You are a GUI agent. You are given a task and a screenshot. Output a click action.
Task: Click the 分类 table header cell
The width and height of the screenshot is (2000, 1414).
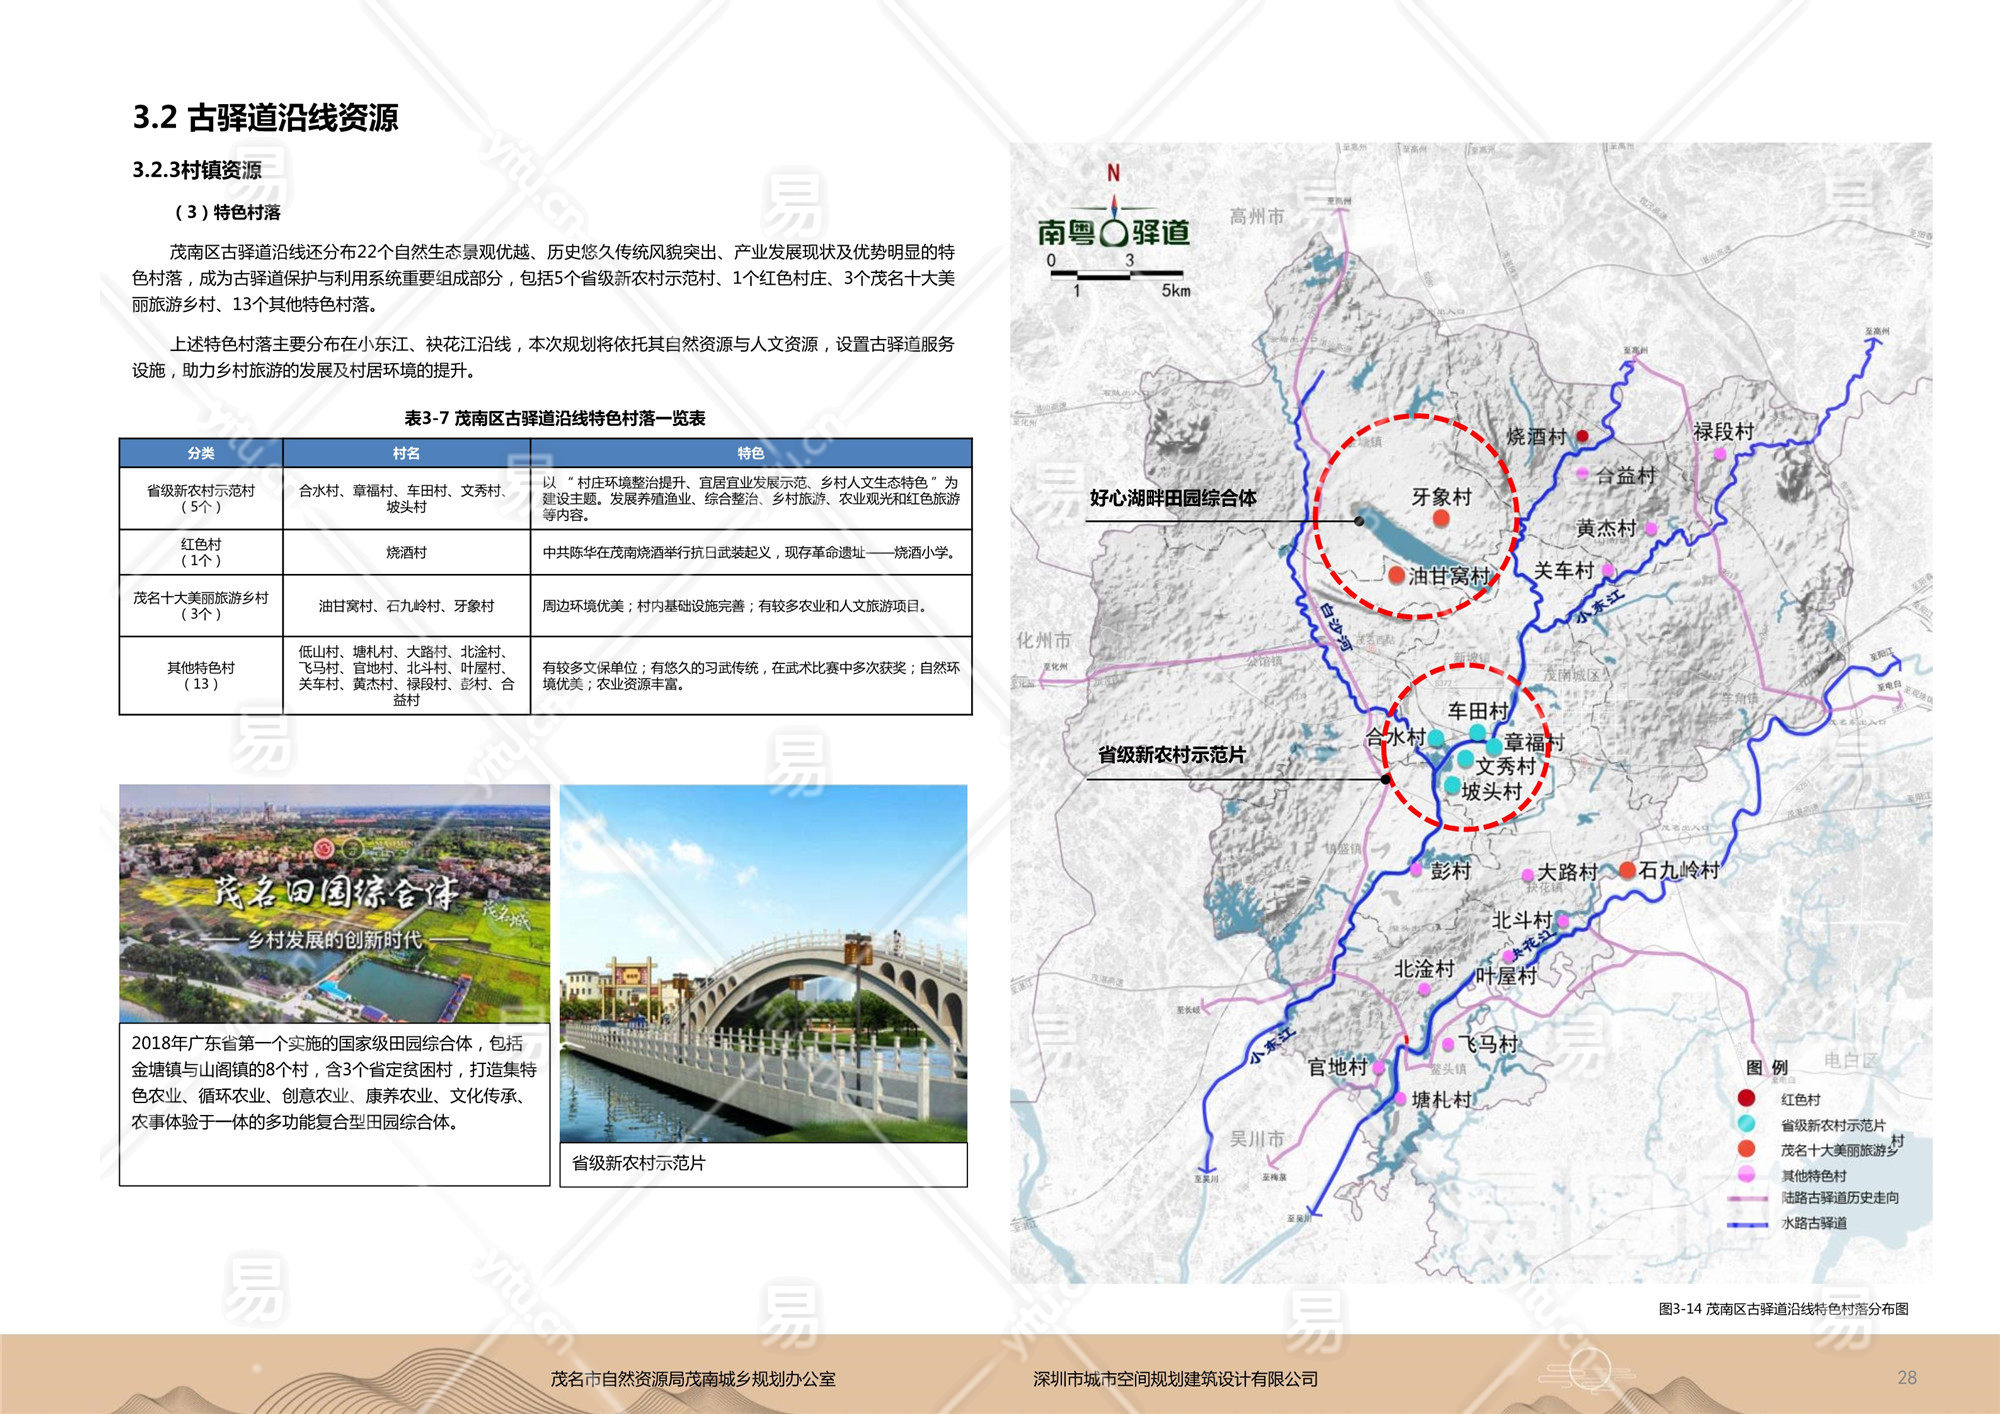coord(201,453)
